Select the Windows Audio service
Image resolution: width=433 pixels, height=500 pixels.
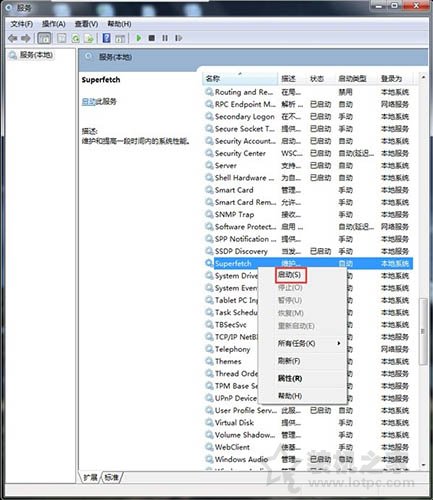(x=308, y=459)
